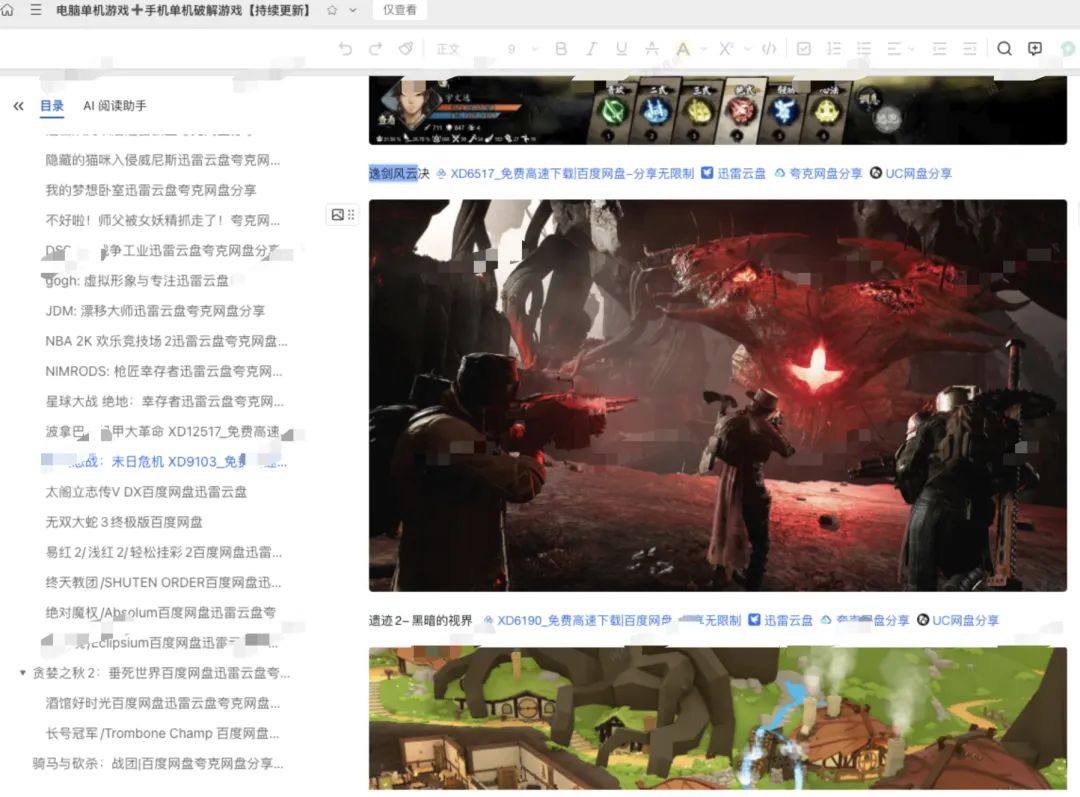Select JDM: 漂移大师 outline entry
1080x797 pixels.
[155, 311]
